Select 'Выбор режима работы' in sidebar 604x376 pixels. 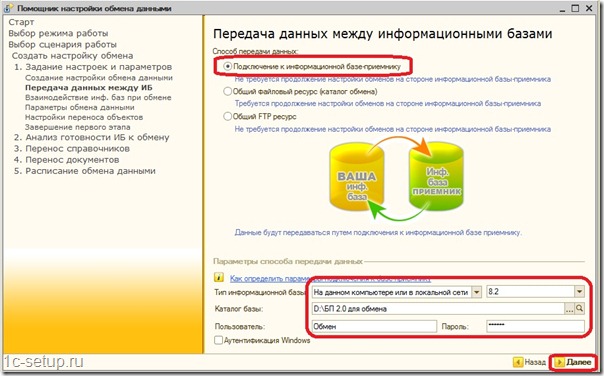pos(58,33)
